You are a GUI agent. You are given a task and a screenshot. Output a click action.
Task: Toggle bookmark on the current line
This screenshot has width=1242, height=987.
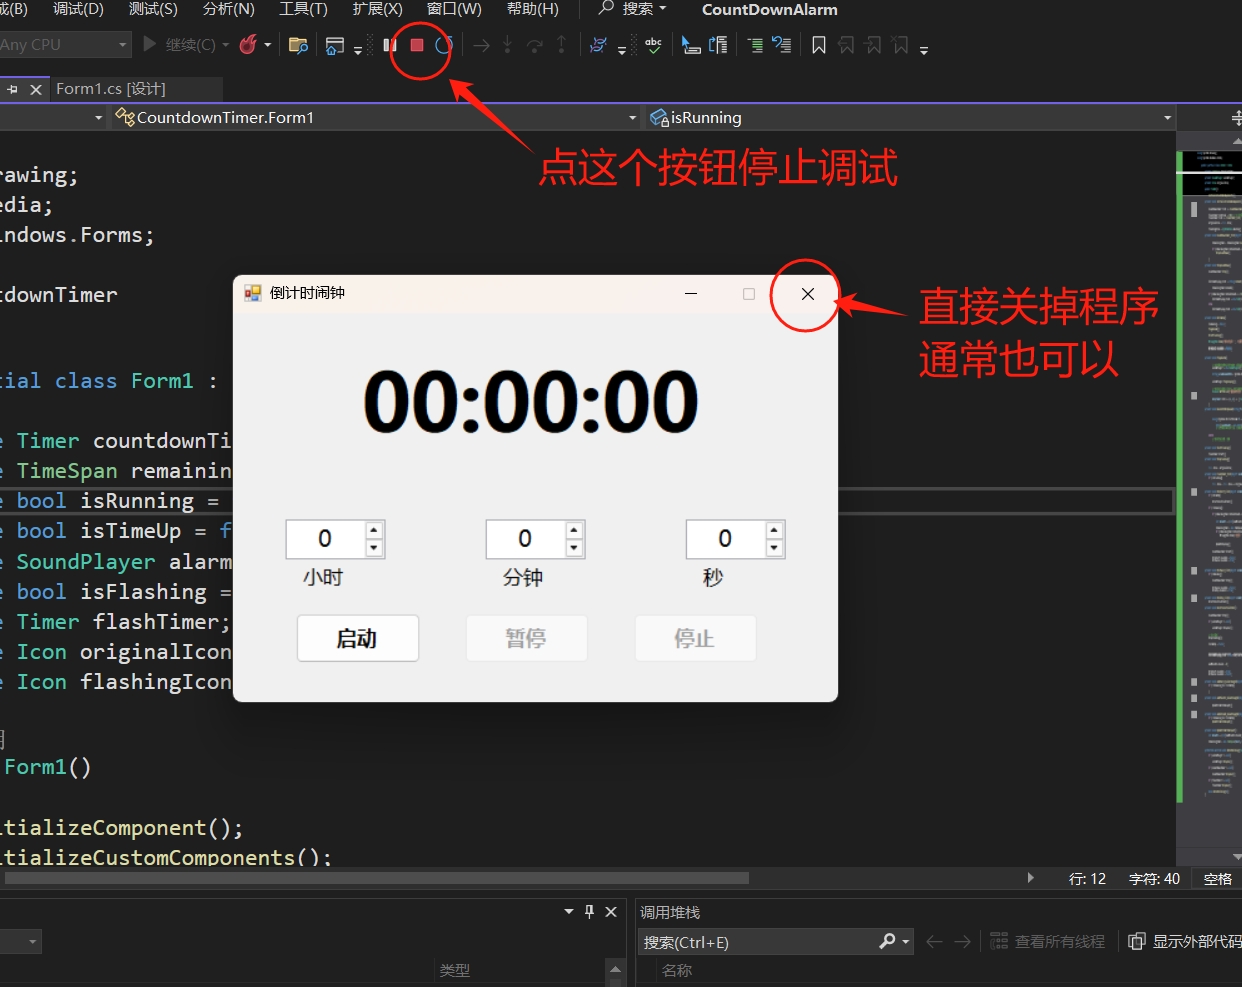pyautogui.click(x=818, y=45)
